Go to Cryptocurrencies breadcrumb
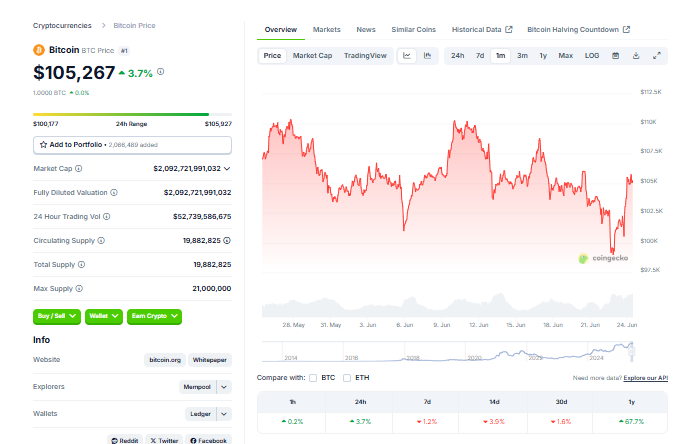Image resolution: width=697 pixels, height=444 pixels. click(x=62, y=25)
